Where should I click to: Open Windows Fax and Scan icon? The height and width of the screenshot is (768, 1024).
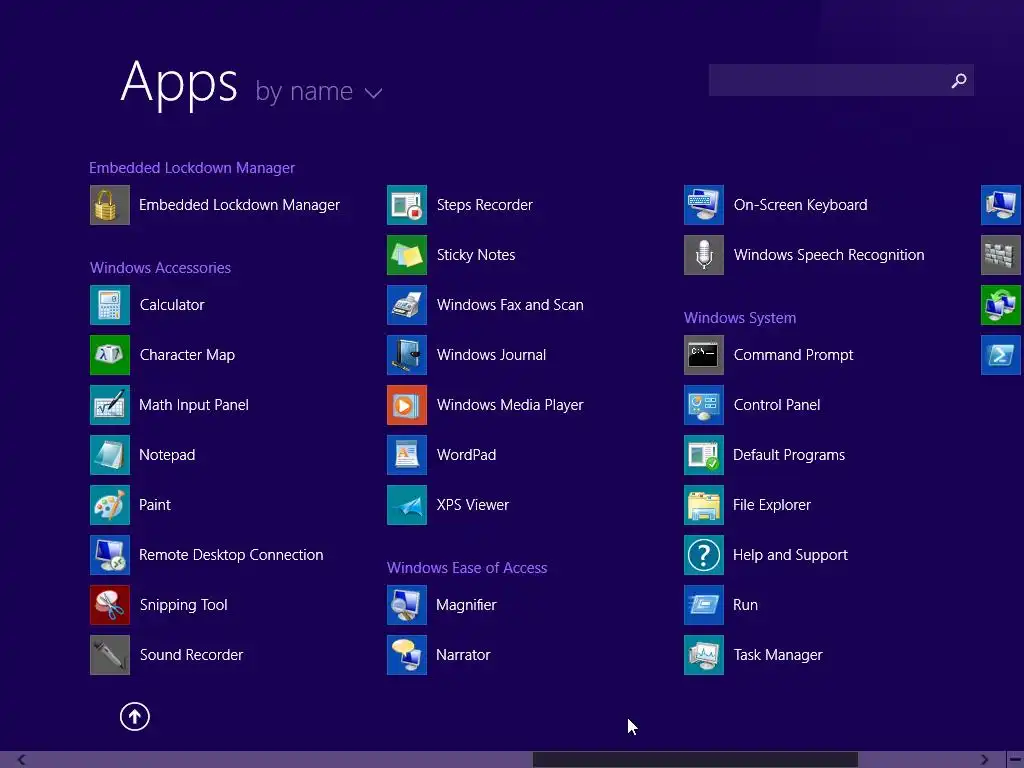407,305
